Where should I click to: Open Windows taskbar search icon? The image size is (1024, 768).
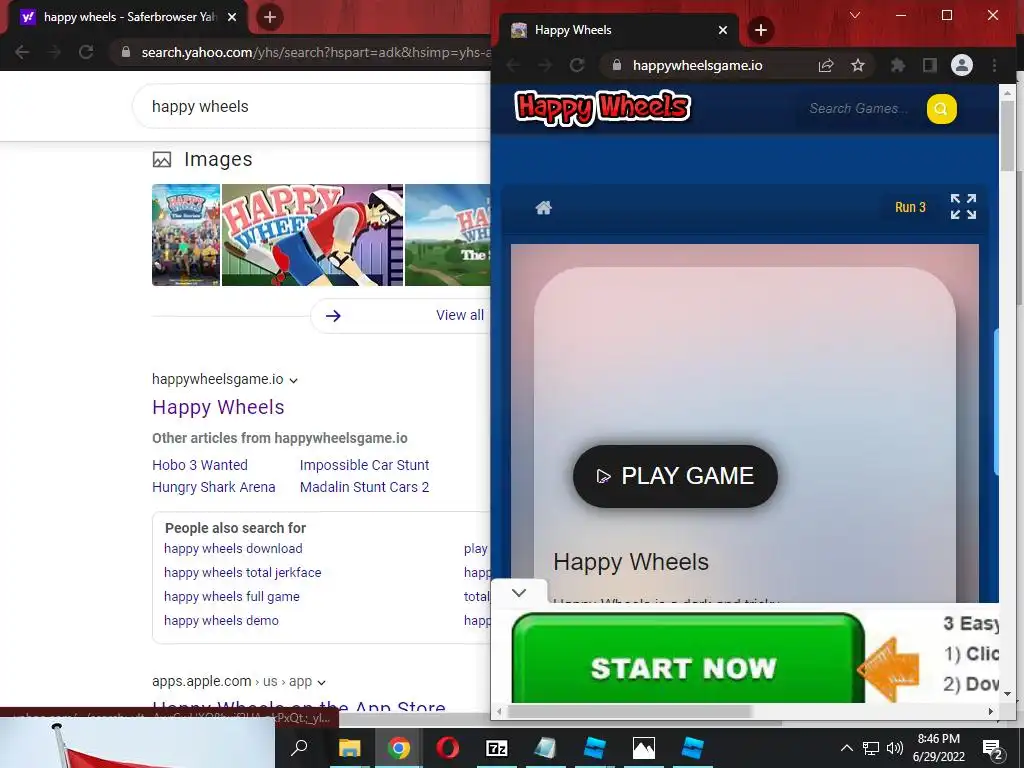(x=299, y=748)
